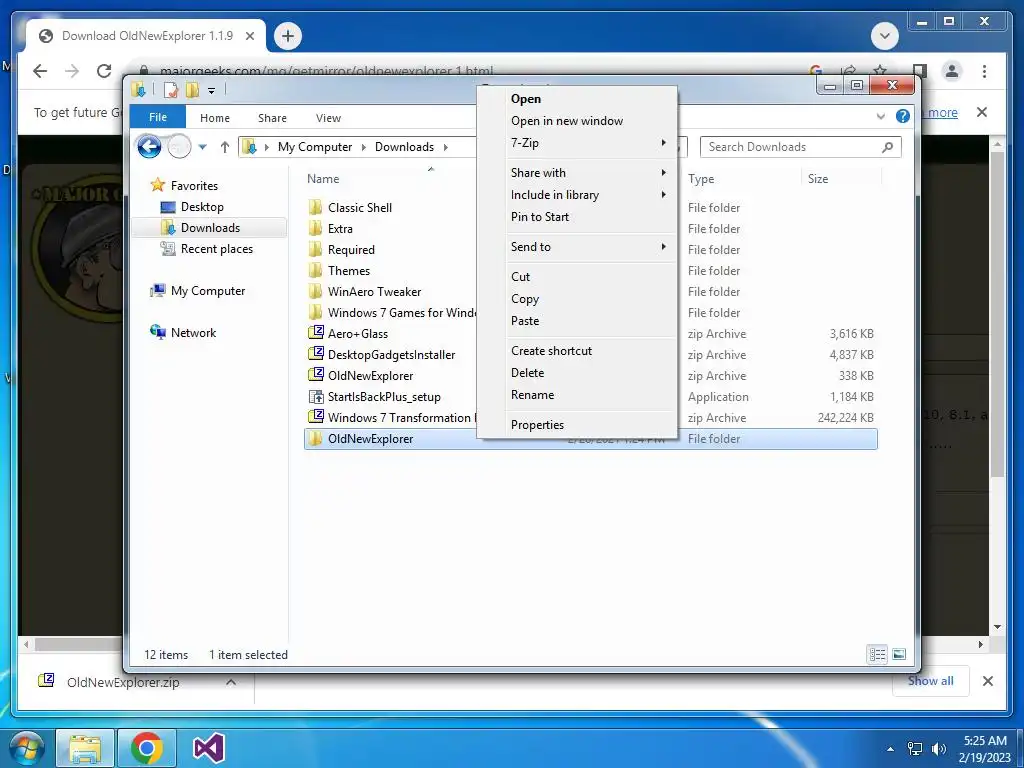Select the Aero+Glass zip archive icon
The image size is (1024, 768).
316,333
